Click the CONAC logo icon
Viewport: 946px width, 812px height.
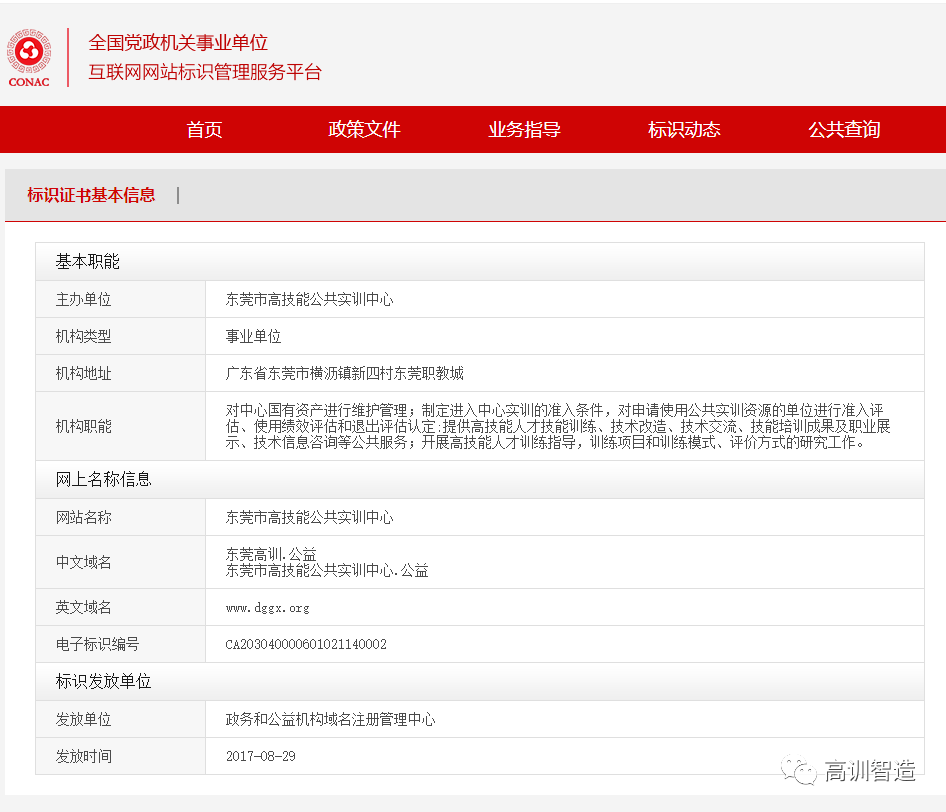(29, 58)
